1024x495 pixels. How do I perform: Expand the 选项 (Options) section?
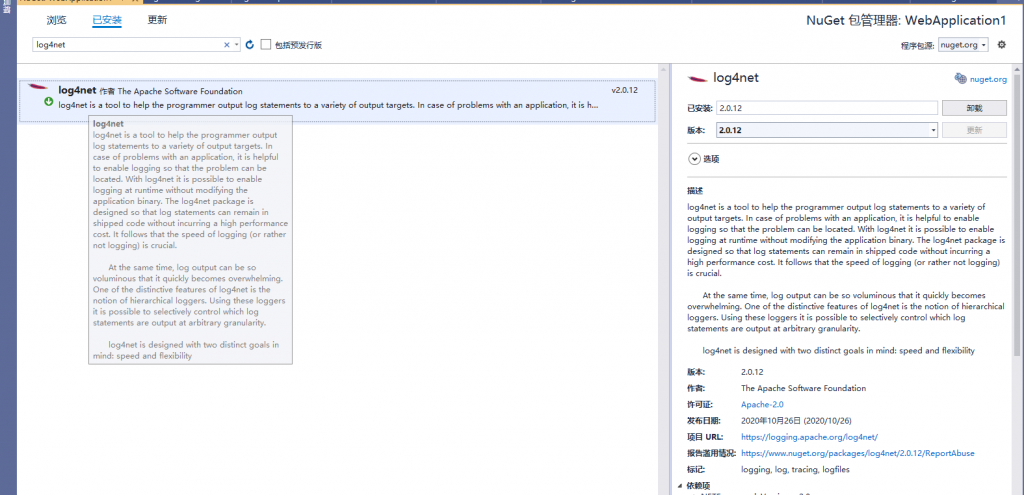tap(693, 159)
